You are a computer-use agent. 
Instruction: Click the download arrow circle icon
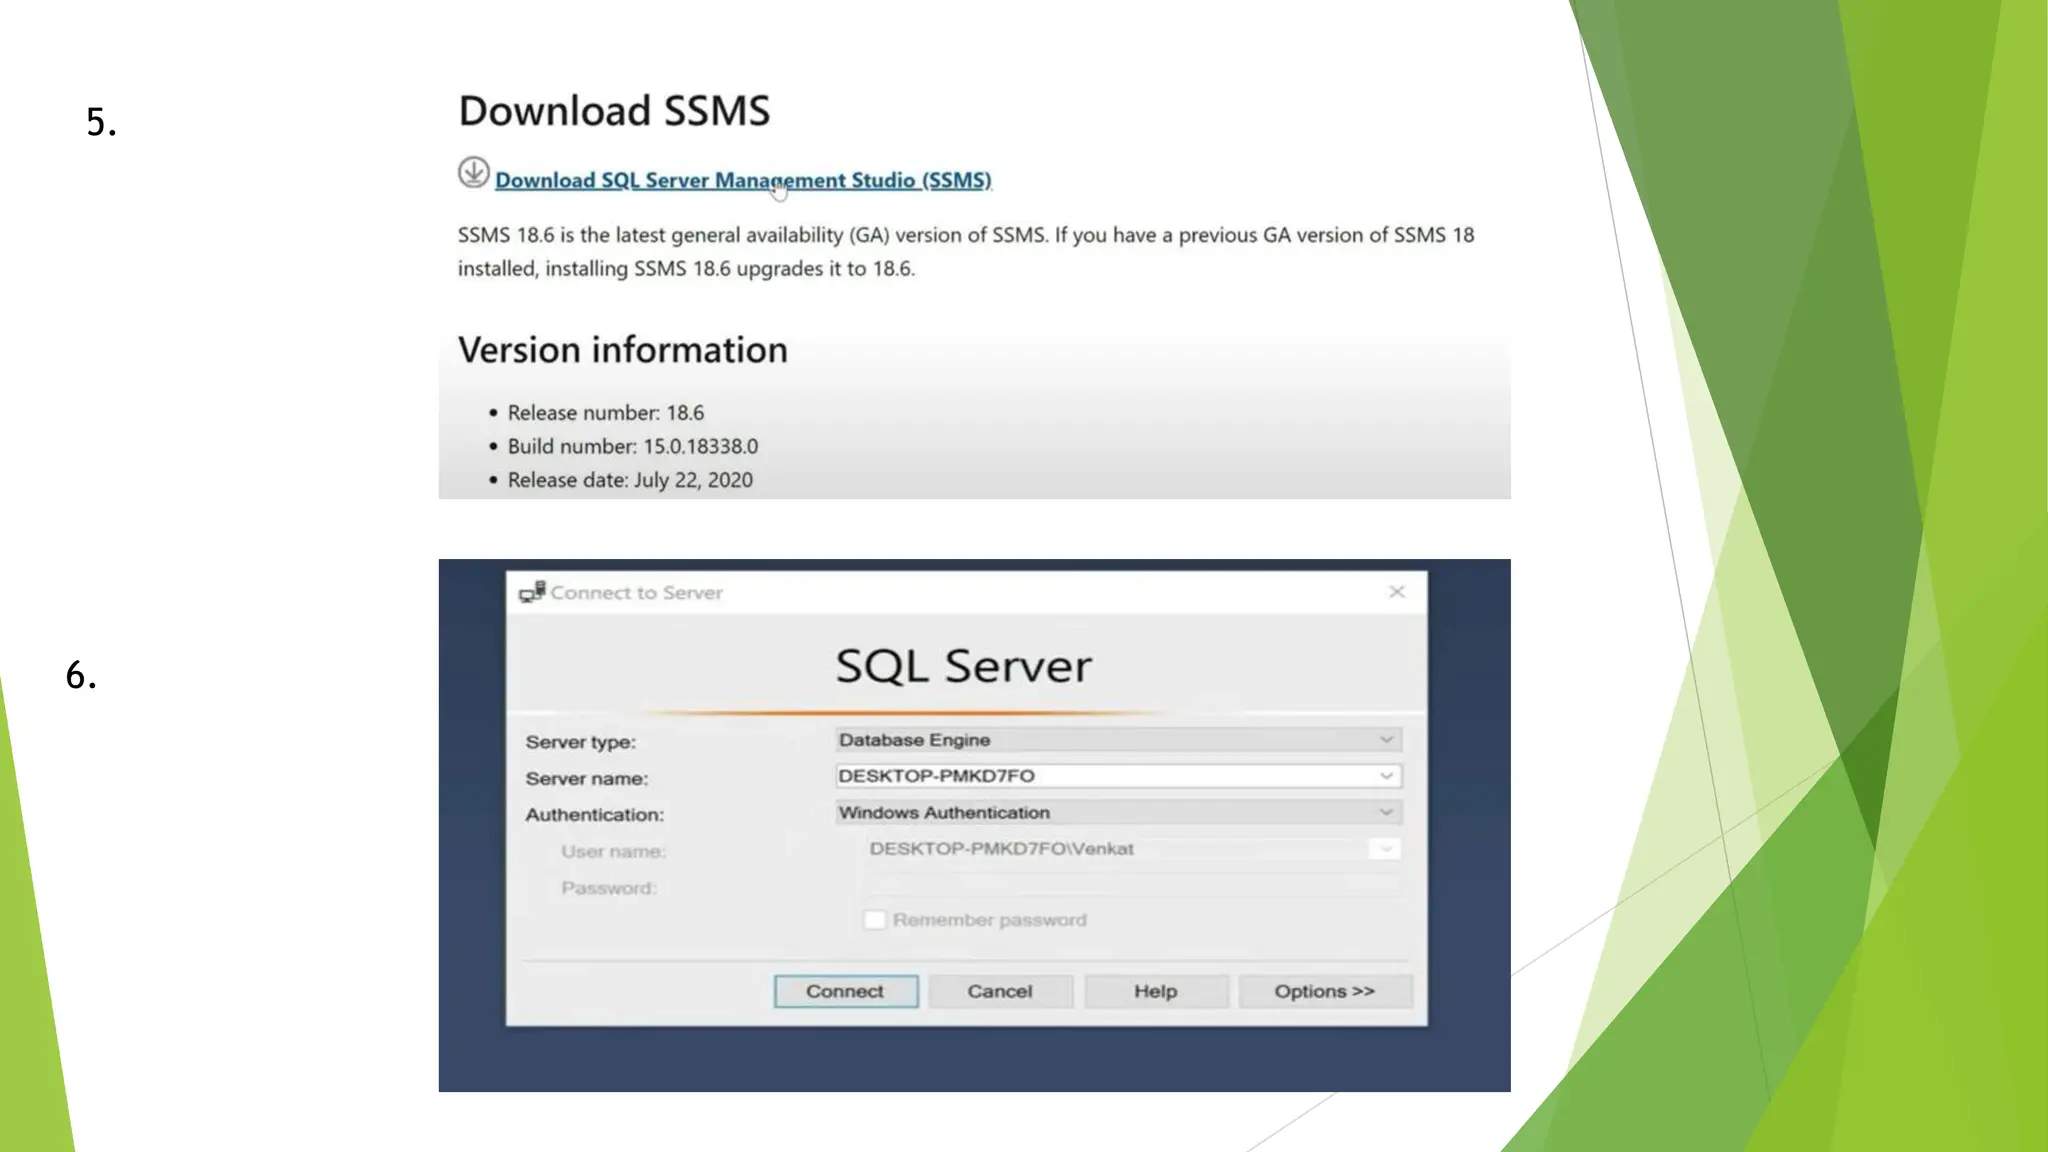(474, 173)
